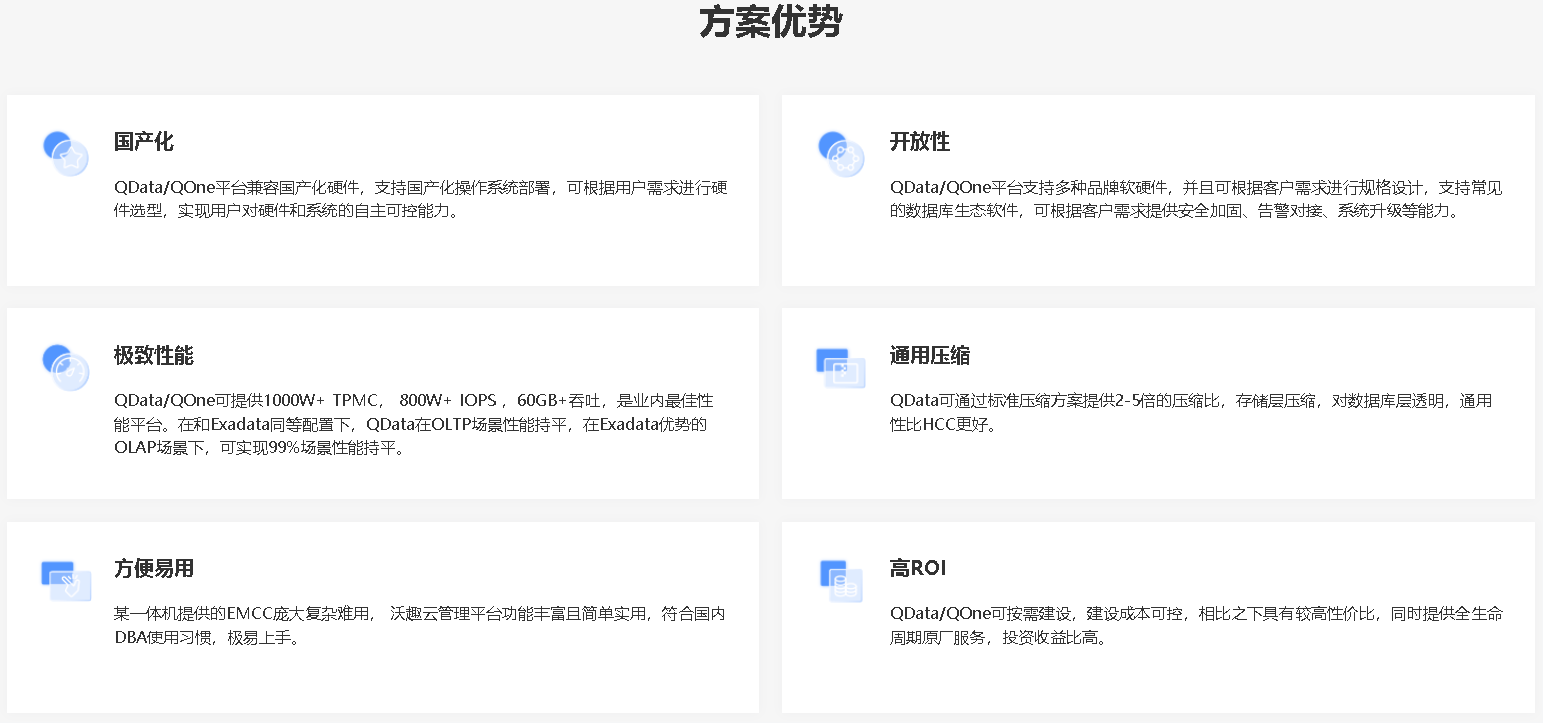Click the 国产化 star icon
Image resolution: width=1543 pixels, height=723 pixels.
pos(66,154)
